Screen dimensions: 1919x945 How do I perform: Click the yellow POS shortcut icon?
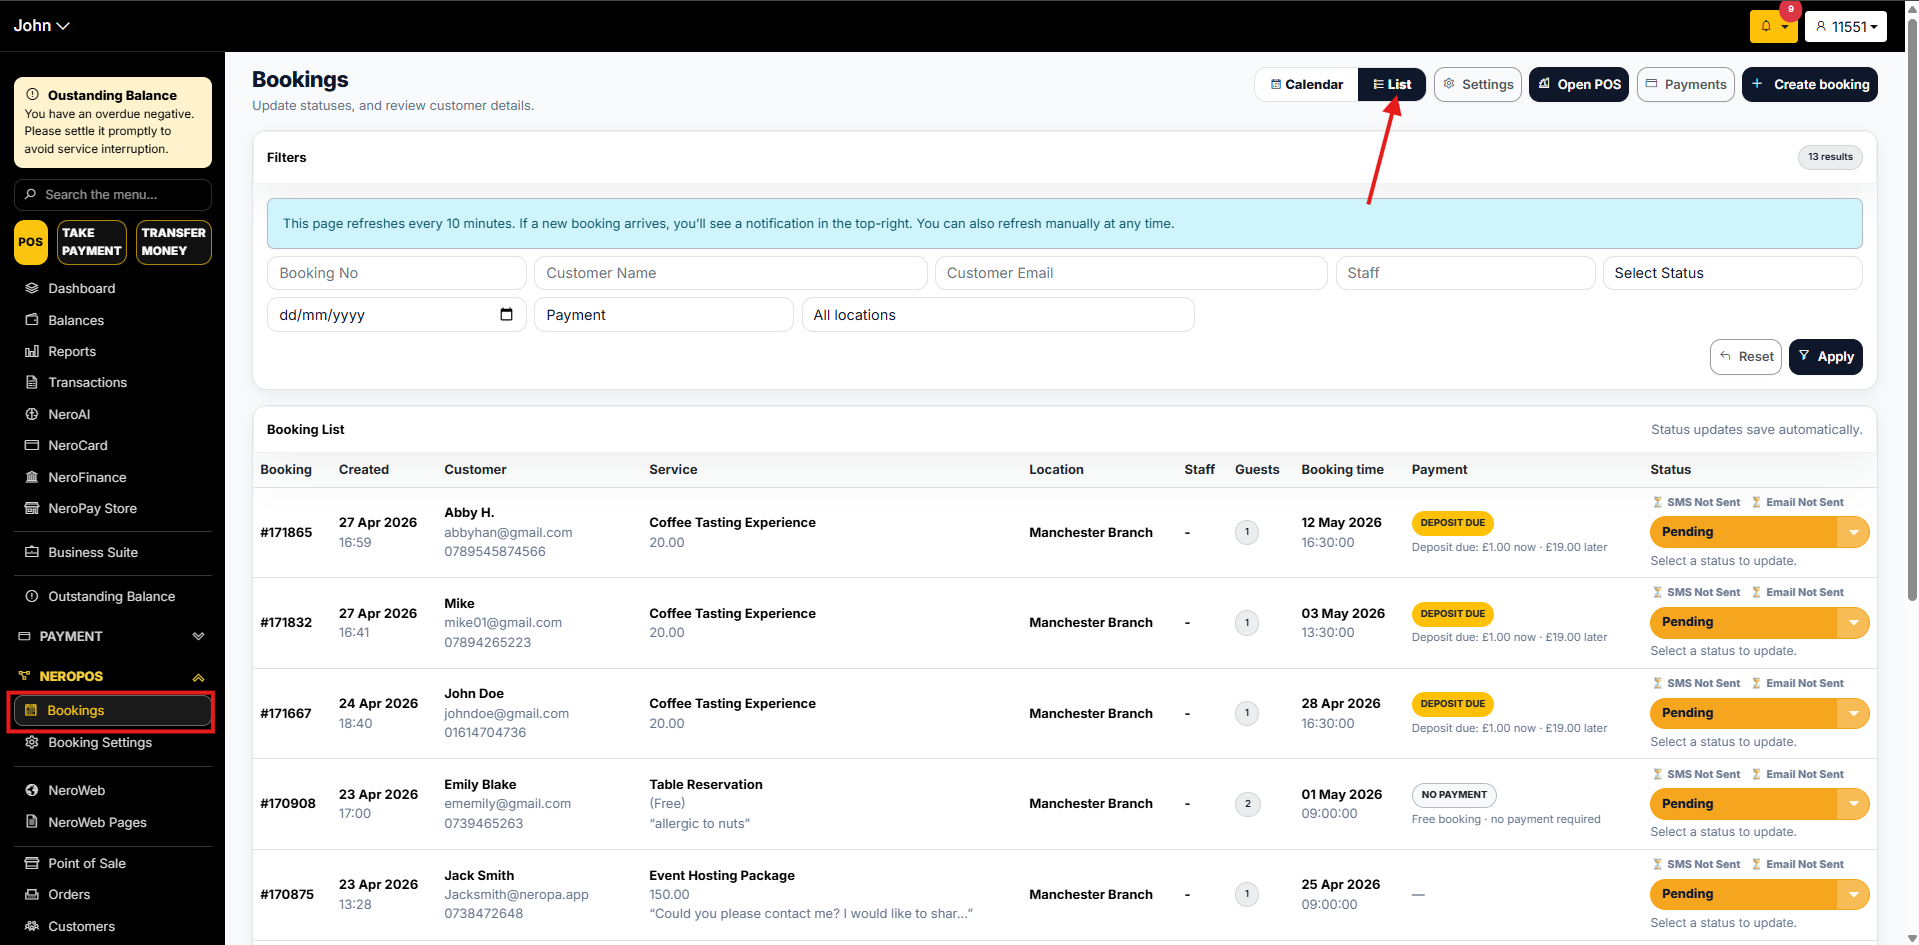pyautogui.click(x=31, y=242)
